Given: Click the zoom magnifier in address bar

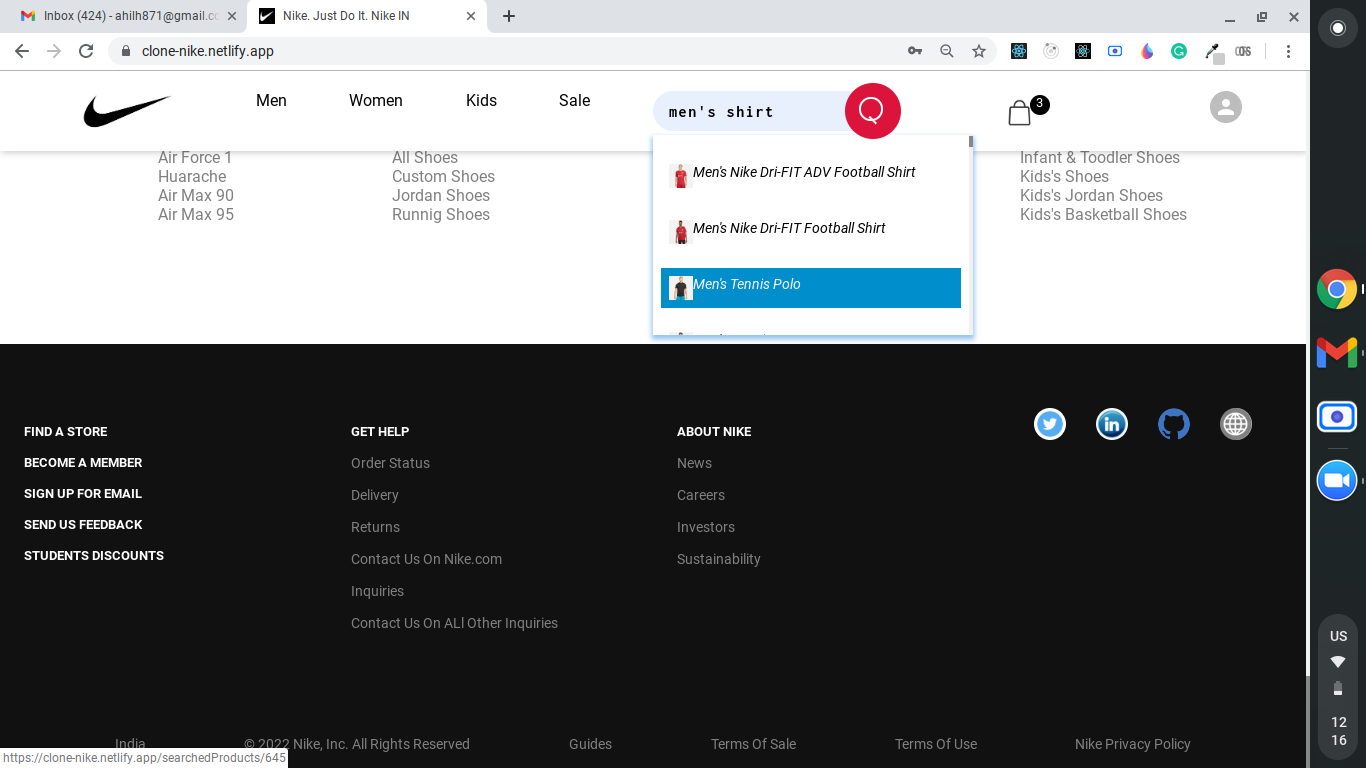Looking at the screenshot, I should 947,51.
